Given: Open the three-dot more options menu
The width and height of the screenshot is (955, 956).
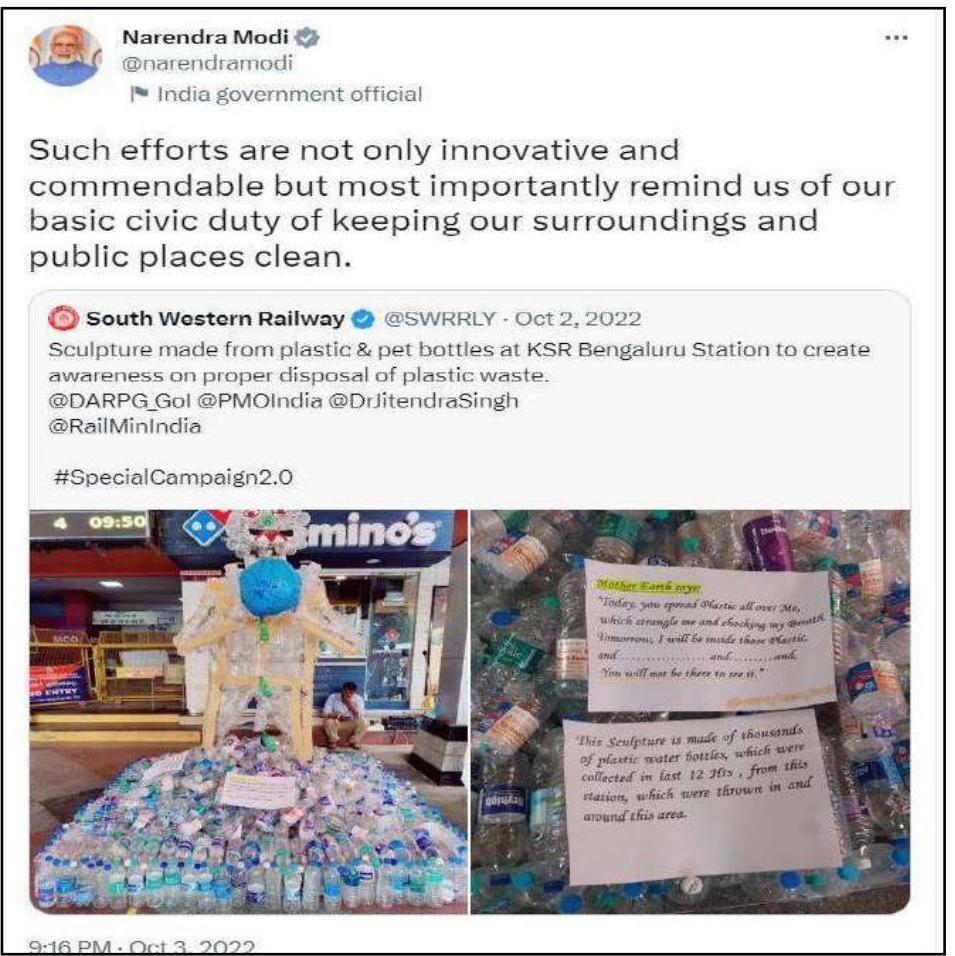Looking at the screenshot, I should pos(896,38).
